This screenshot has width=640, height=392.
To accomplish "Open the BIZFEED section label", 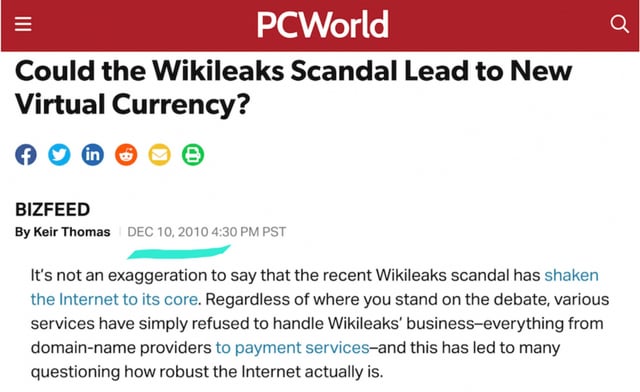I will point(52,209).
